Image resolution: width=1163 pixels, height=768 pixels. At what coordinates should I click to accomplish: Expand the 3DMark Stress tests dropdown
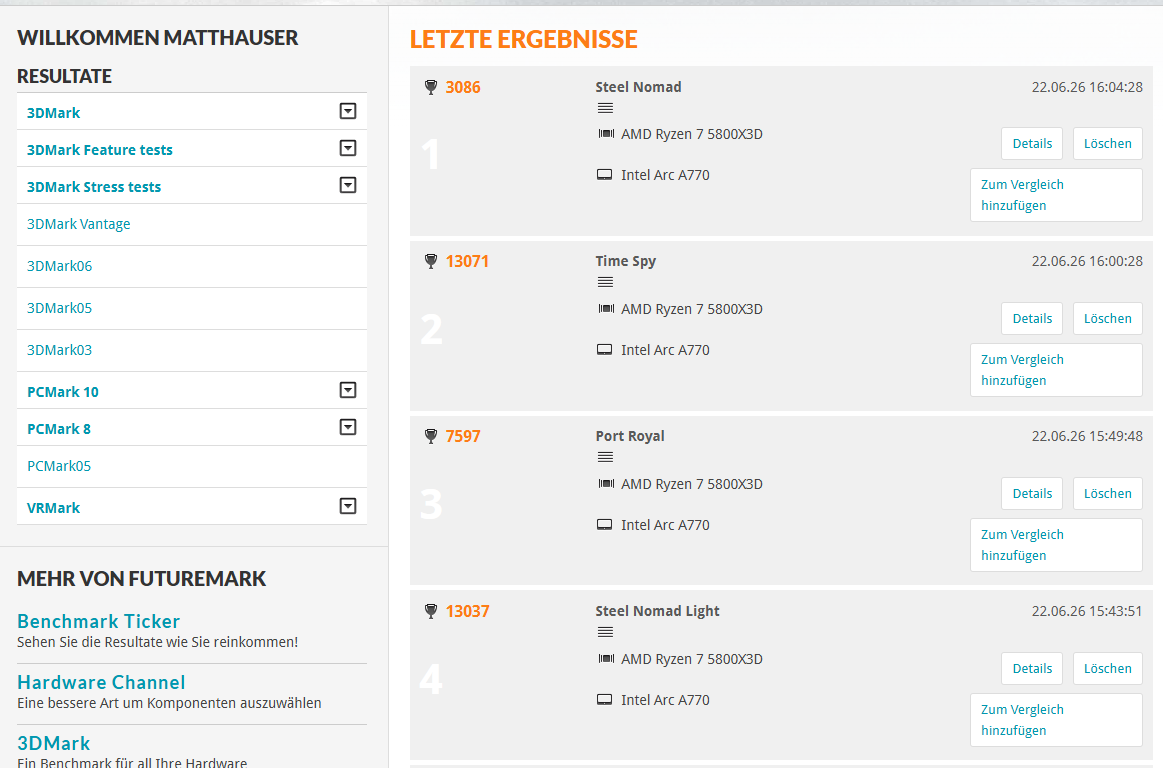pyautogui.click(x=348, y=186)
